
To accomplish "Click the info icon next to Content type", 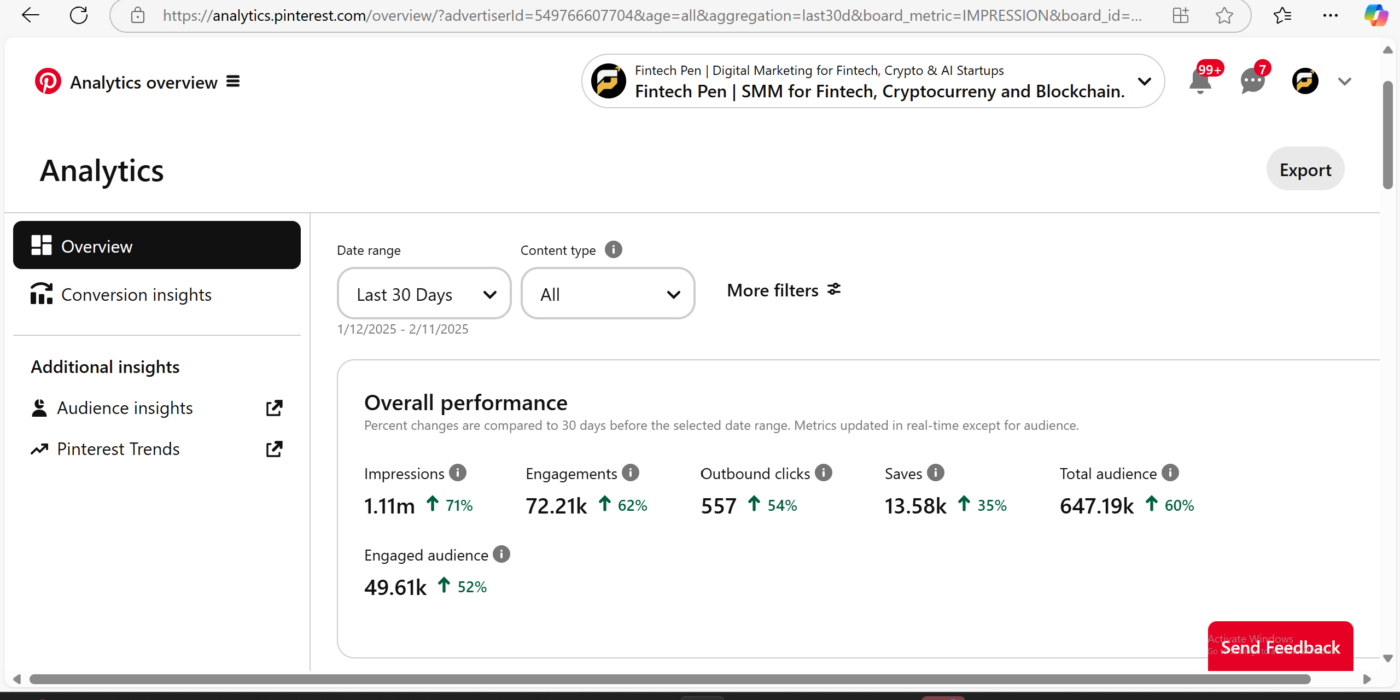I will coord(613,250).
